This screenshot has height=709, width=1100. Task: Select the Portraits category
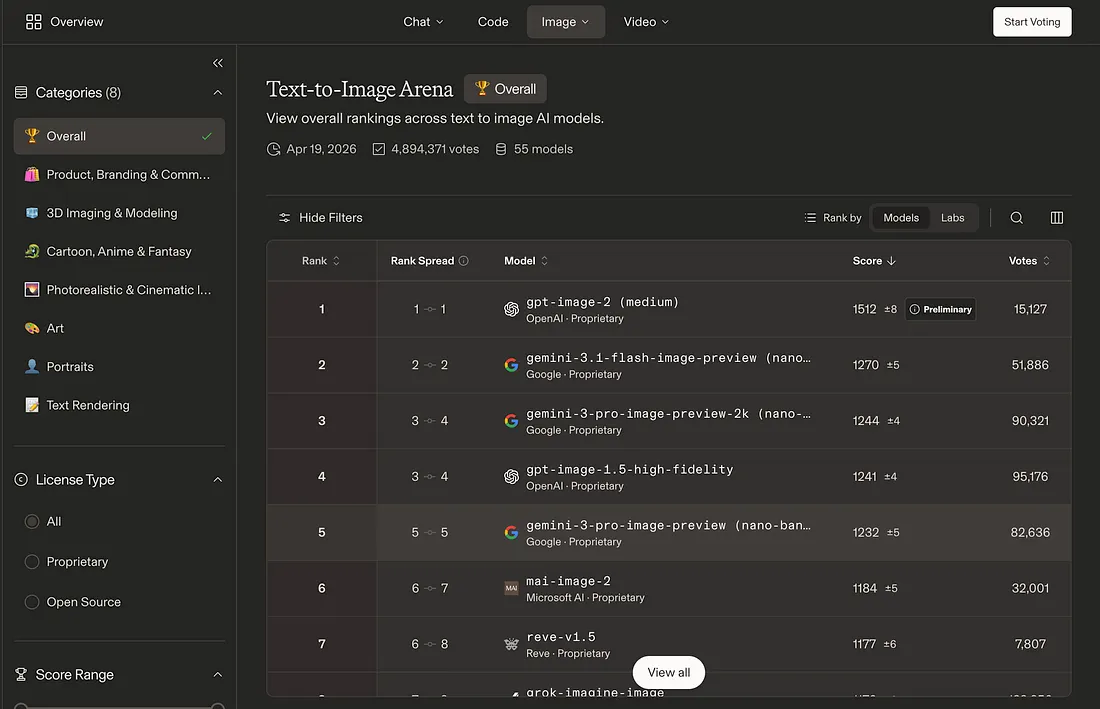point(119,367)
